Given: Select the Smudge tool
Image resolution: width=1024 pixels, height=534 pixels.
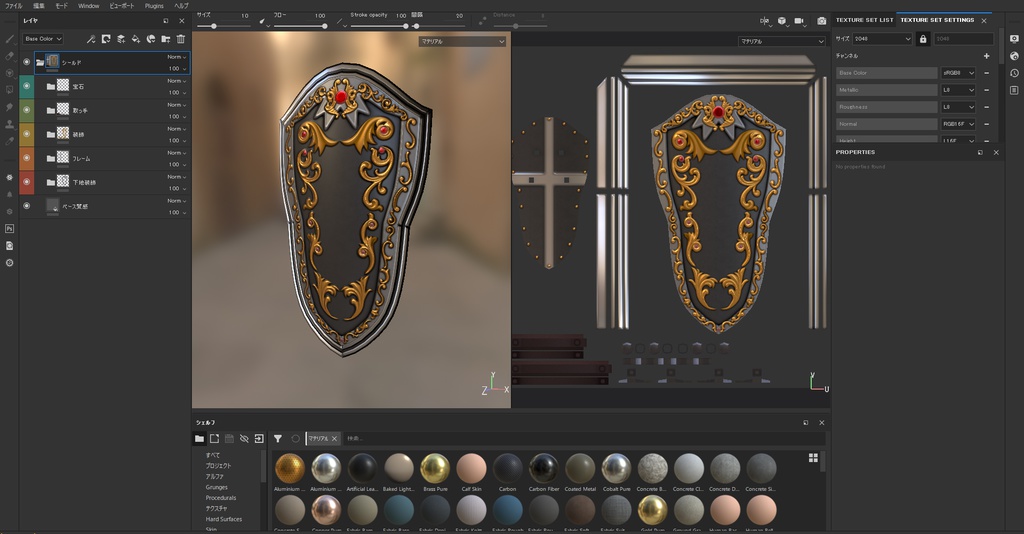Looking at the screenshot, I should tap(9, 107).
